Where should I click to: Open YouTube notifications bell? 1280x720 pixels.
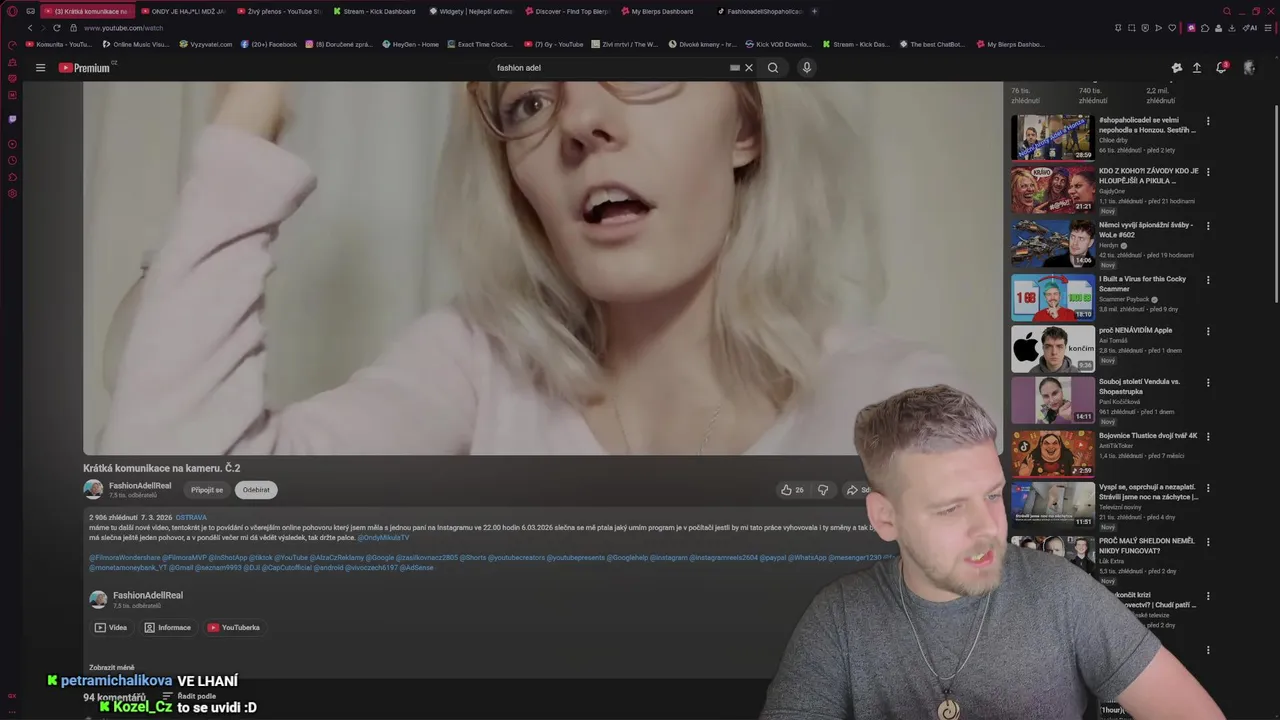pyautogui.click(x=1221, y=68)
